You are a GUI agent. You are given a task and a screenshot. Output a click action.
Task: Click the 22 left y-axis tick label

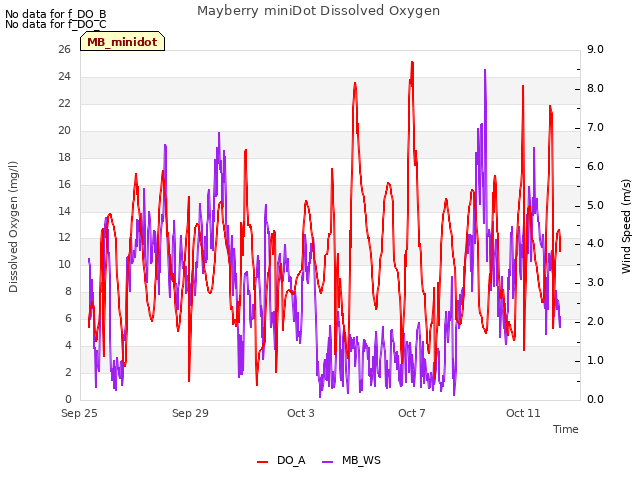(x=64, y=103)
